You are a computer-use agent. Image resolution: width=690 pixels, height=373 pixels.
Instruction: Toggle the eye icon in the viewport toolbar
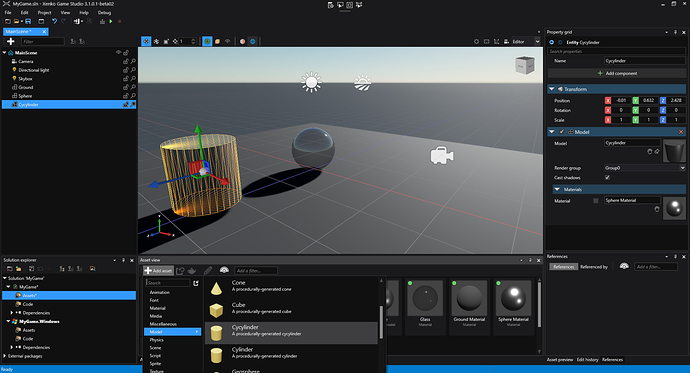click(x=228, y=41)
